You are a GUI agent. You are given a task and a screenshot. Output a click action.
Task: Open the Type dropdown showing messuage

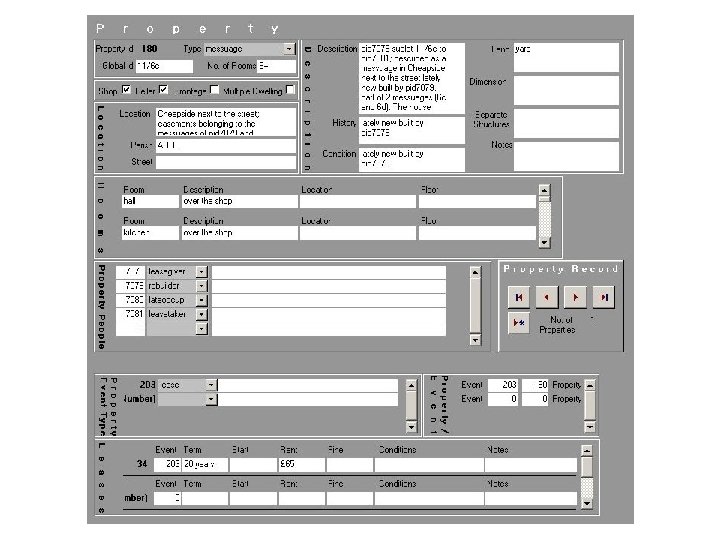coord(289,49)
